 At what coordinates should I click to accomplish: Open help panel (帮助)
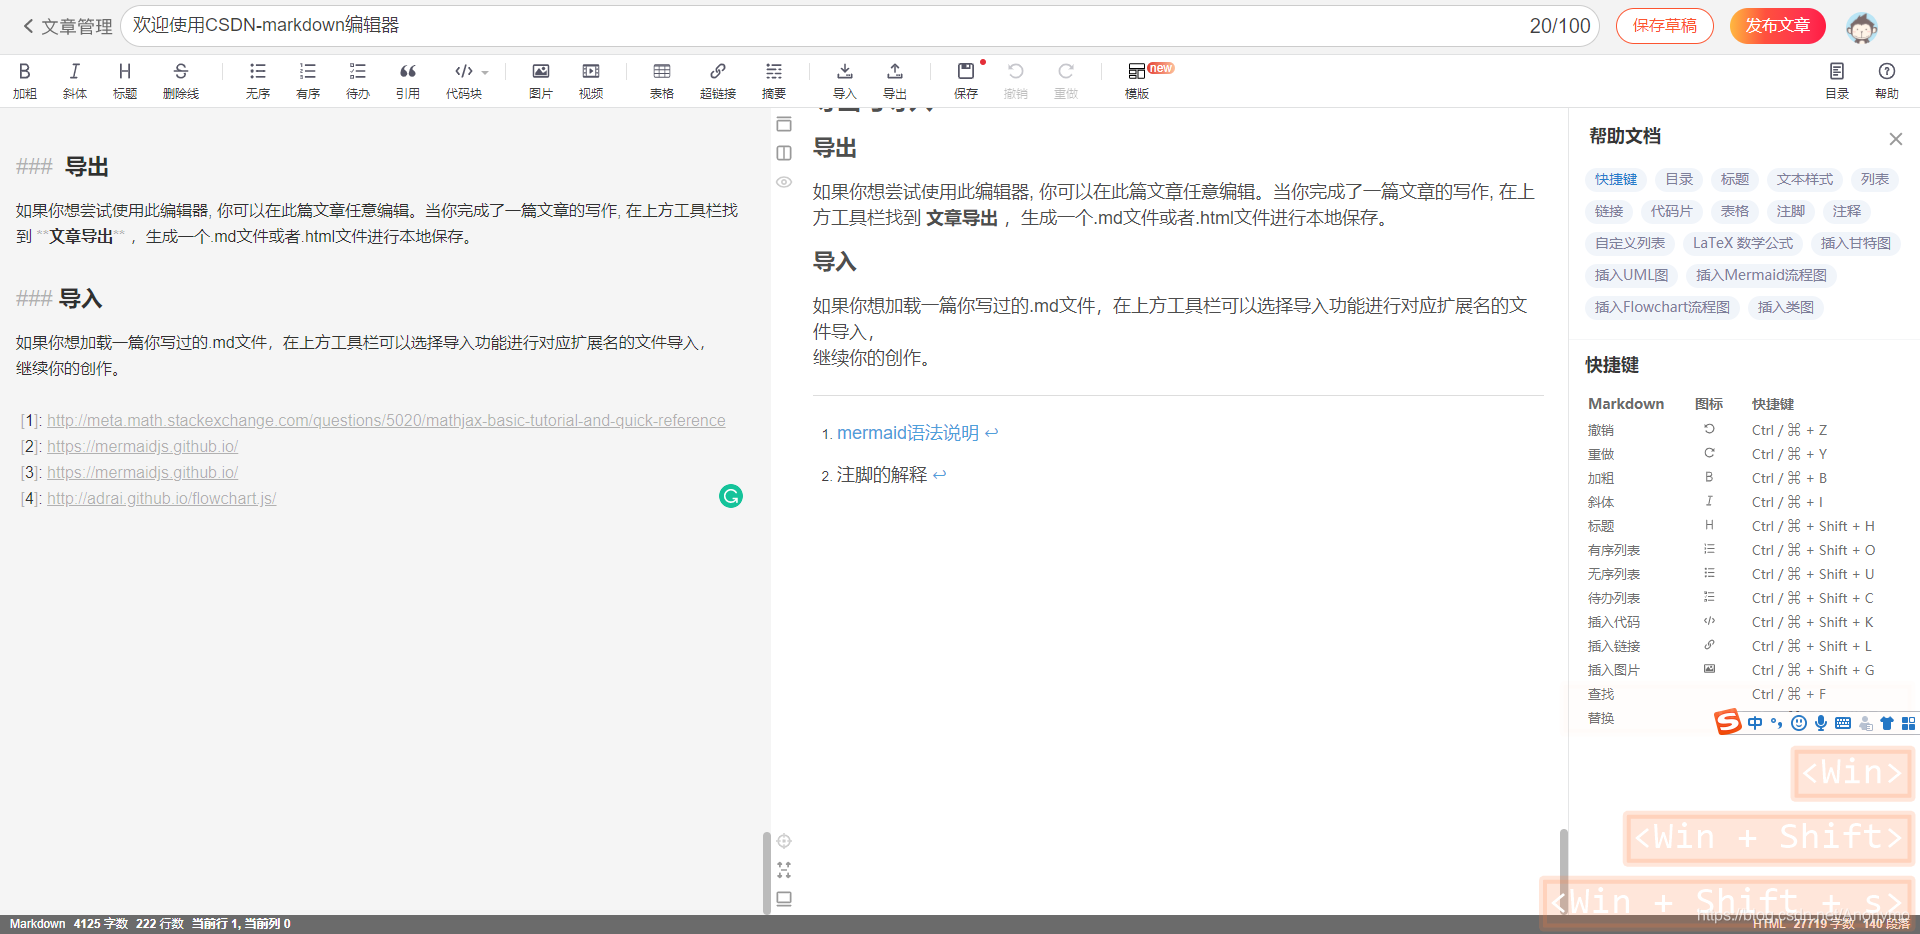pyautogui.click(x=1887, y=80)
